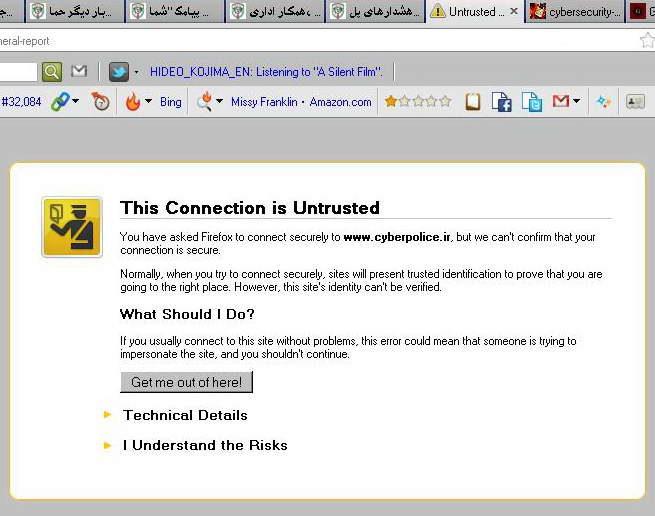Viewport: 655px width, 516px height.
Task: Click the Missy Franklin Amazon.com link
Action: 301,102
